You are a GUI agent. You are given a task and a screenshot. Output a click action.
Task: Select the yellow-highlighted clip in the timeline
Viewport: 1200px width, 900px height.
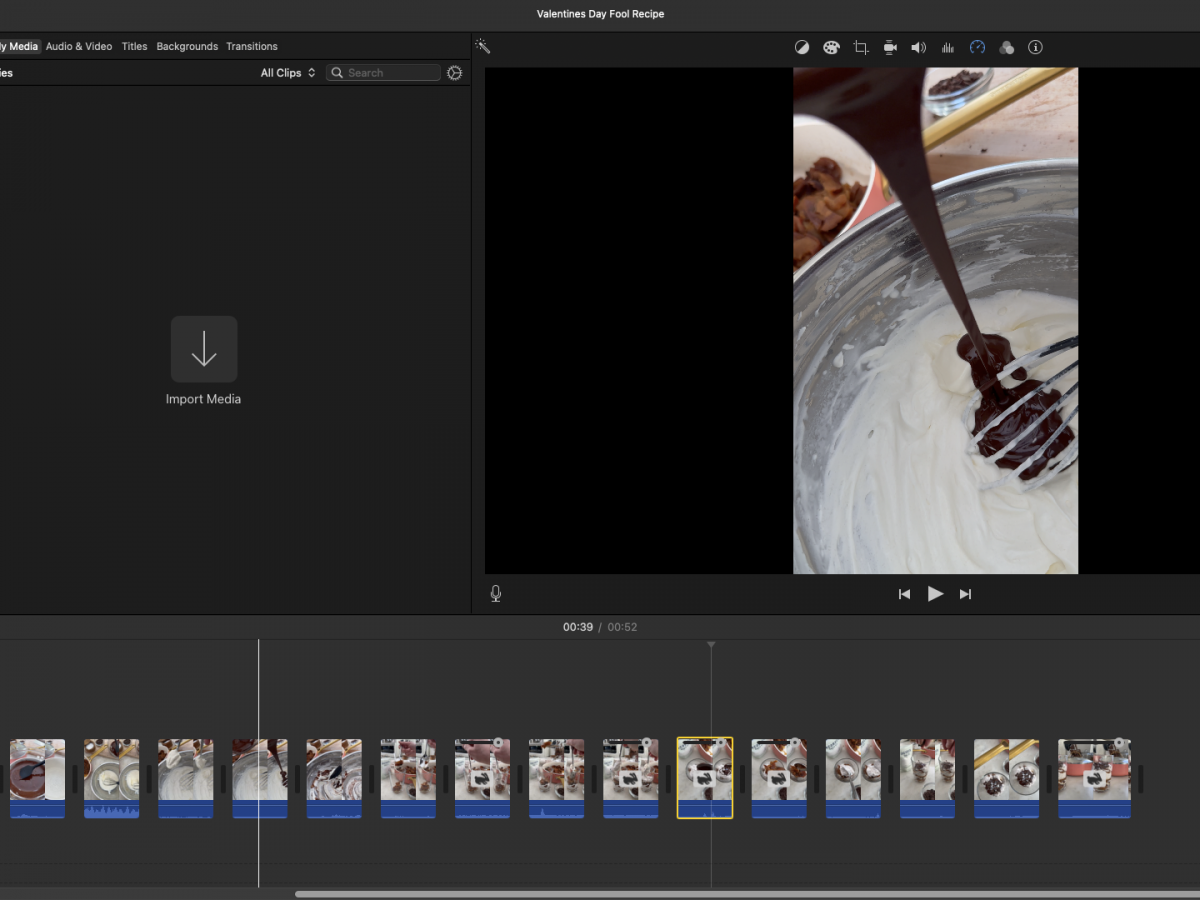[705, 775]
